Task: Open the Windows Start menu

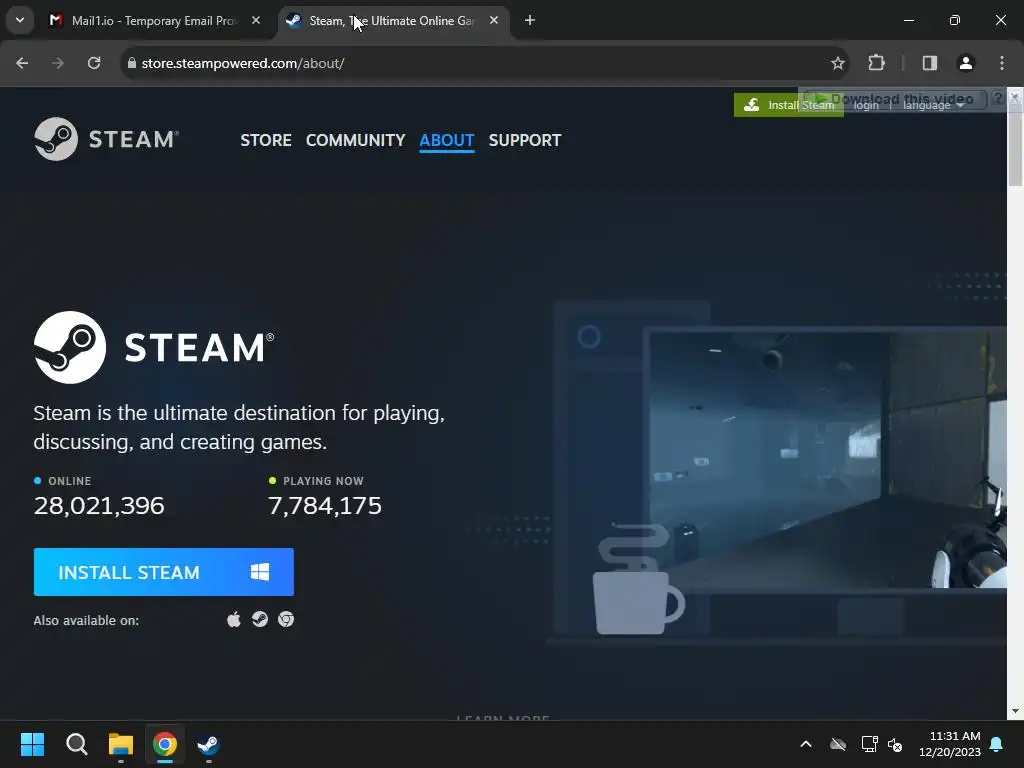Action: pos(32,744)
